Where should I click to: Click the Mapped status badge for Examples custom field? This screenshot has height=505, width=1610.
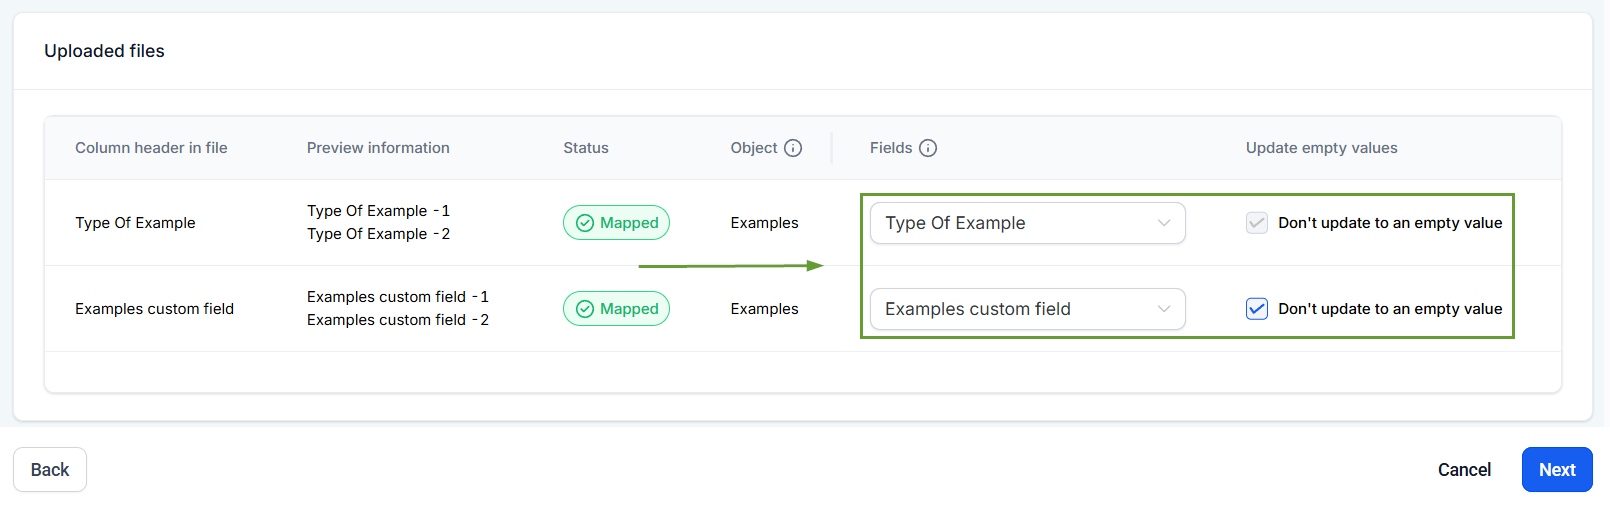click(x=616, y=309)
